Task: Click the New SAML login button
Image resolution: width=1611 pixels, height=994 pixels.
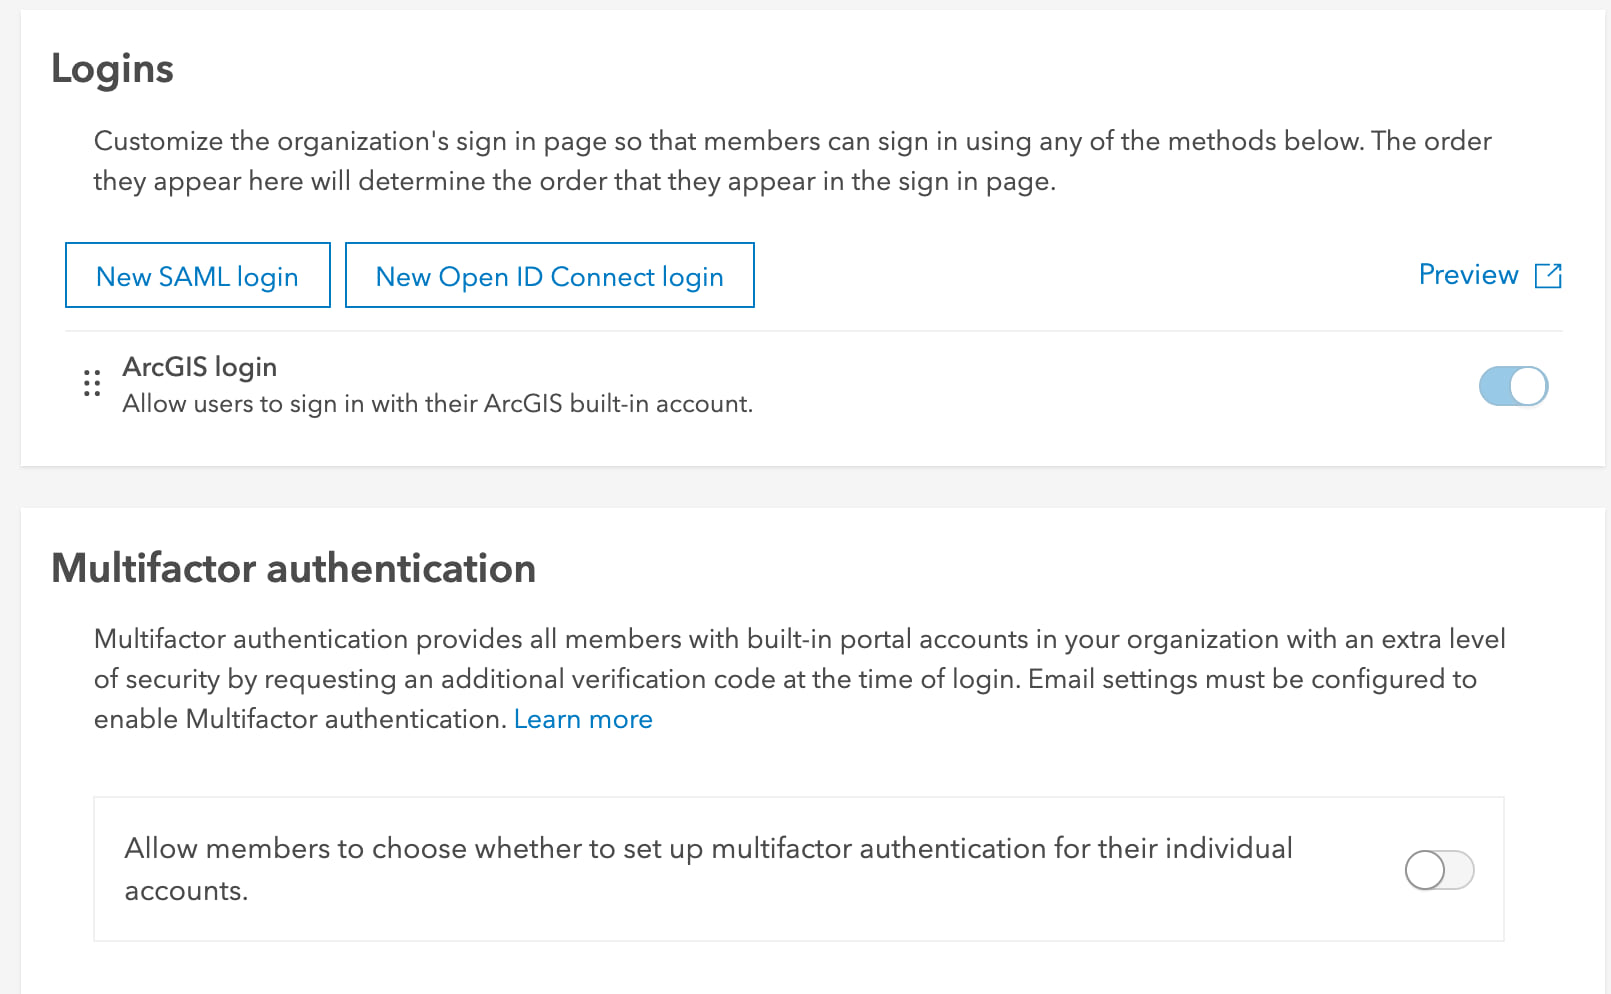Action: click(197, 276)
